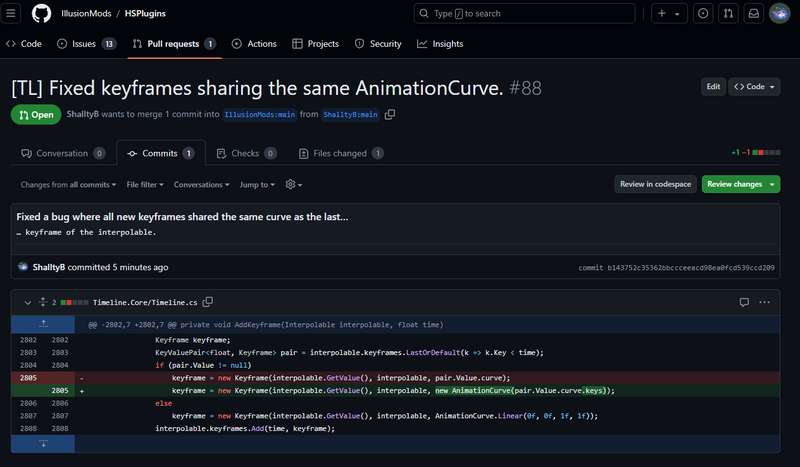Expand the Jump to dropdown
Image resolution: width=800 pixels, height=467 pixels.
coord(257,185)
